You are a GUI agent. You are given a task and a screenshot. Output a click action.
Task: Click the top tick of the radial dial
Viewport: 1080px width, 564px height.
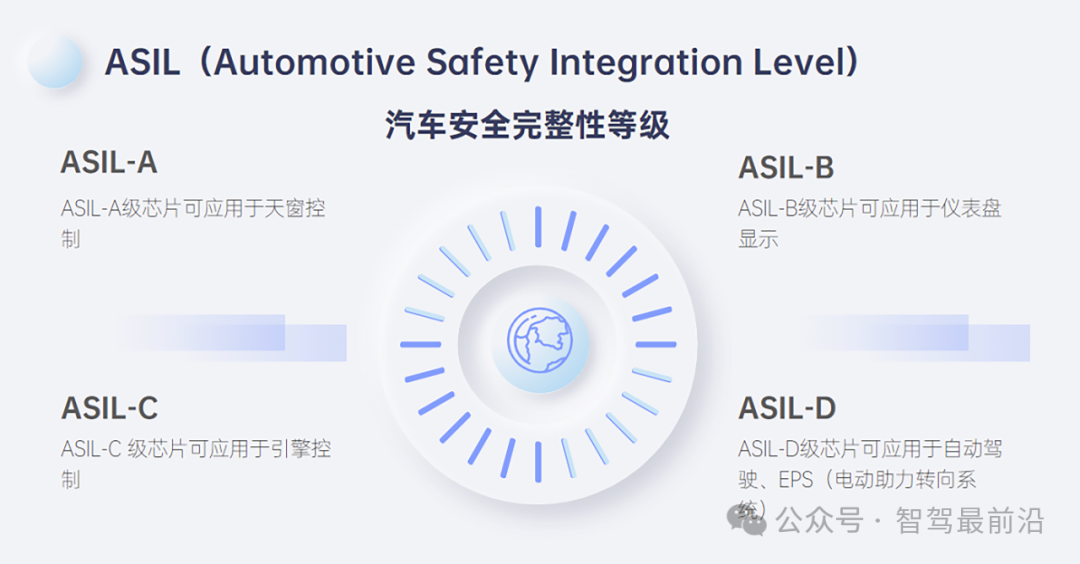(538, 227)
